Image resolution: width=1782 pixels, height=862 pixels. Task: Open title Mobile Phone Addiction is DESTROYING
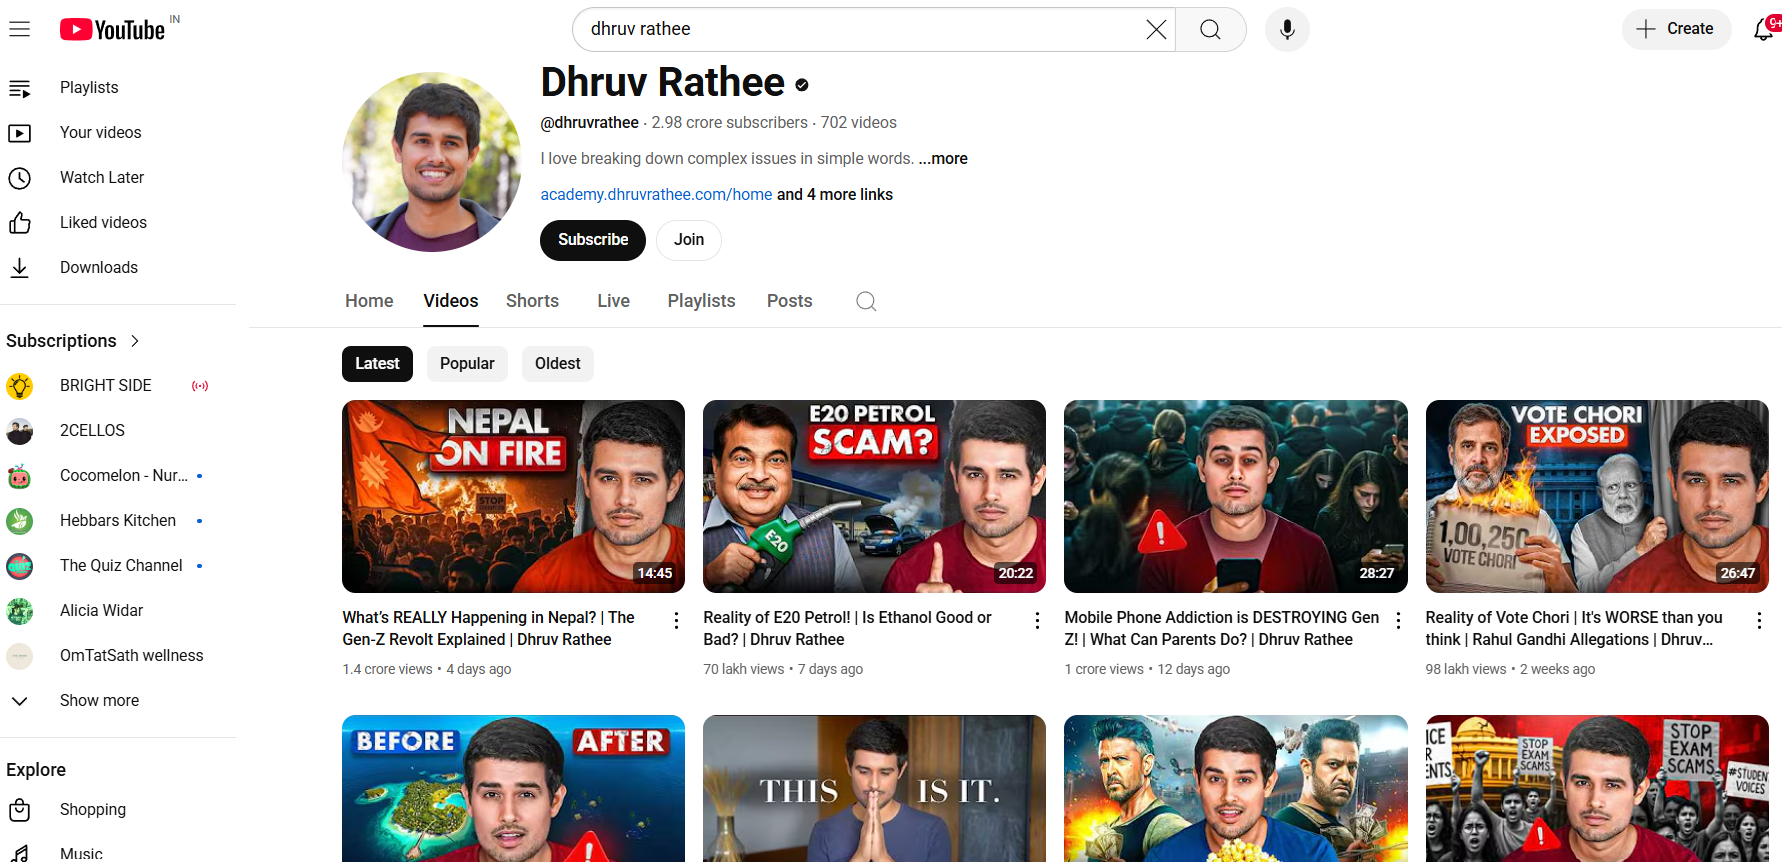click(1222, 629)
